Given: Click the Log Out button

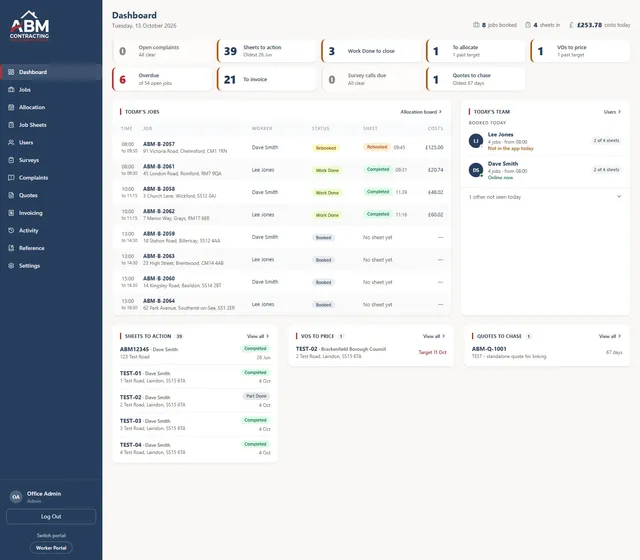Looking at the screenshot, I should [x=51, y=516].
